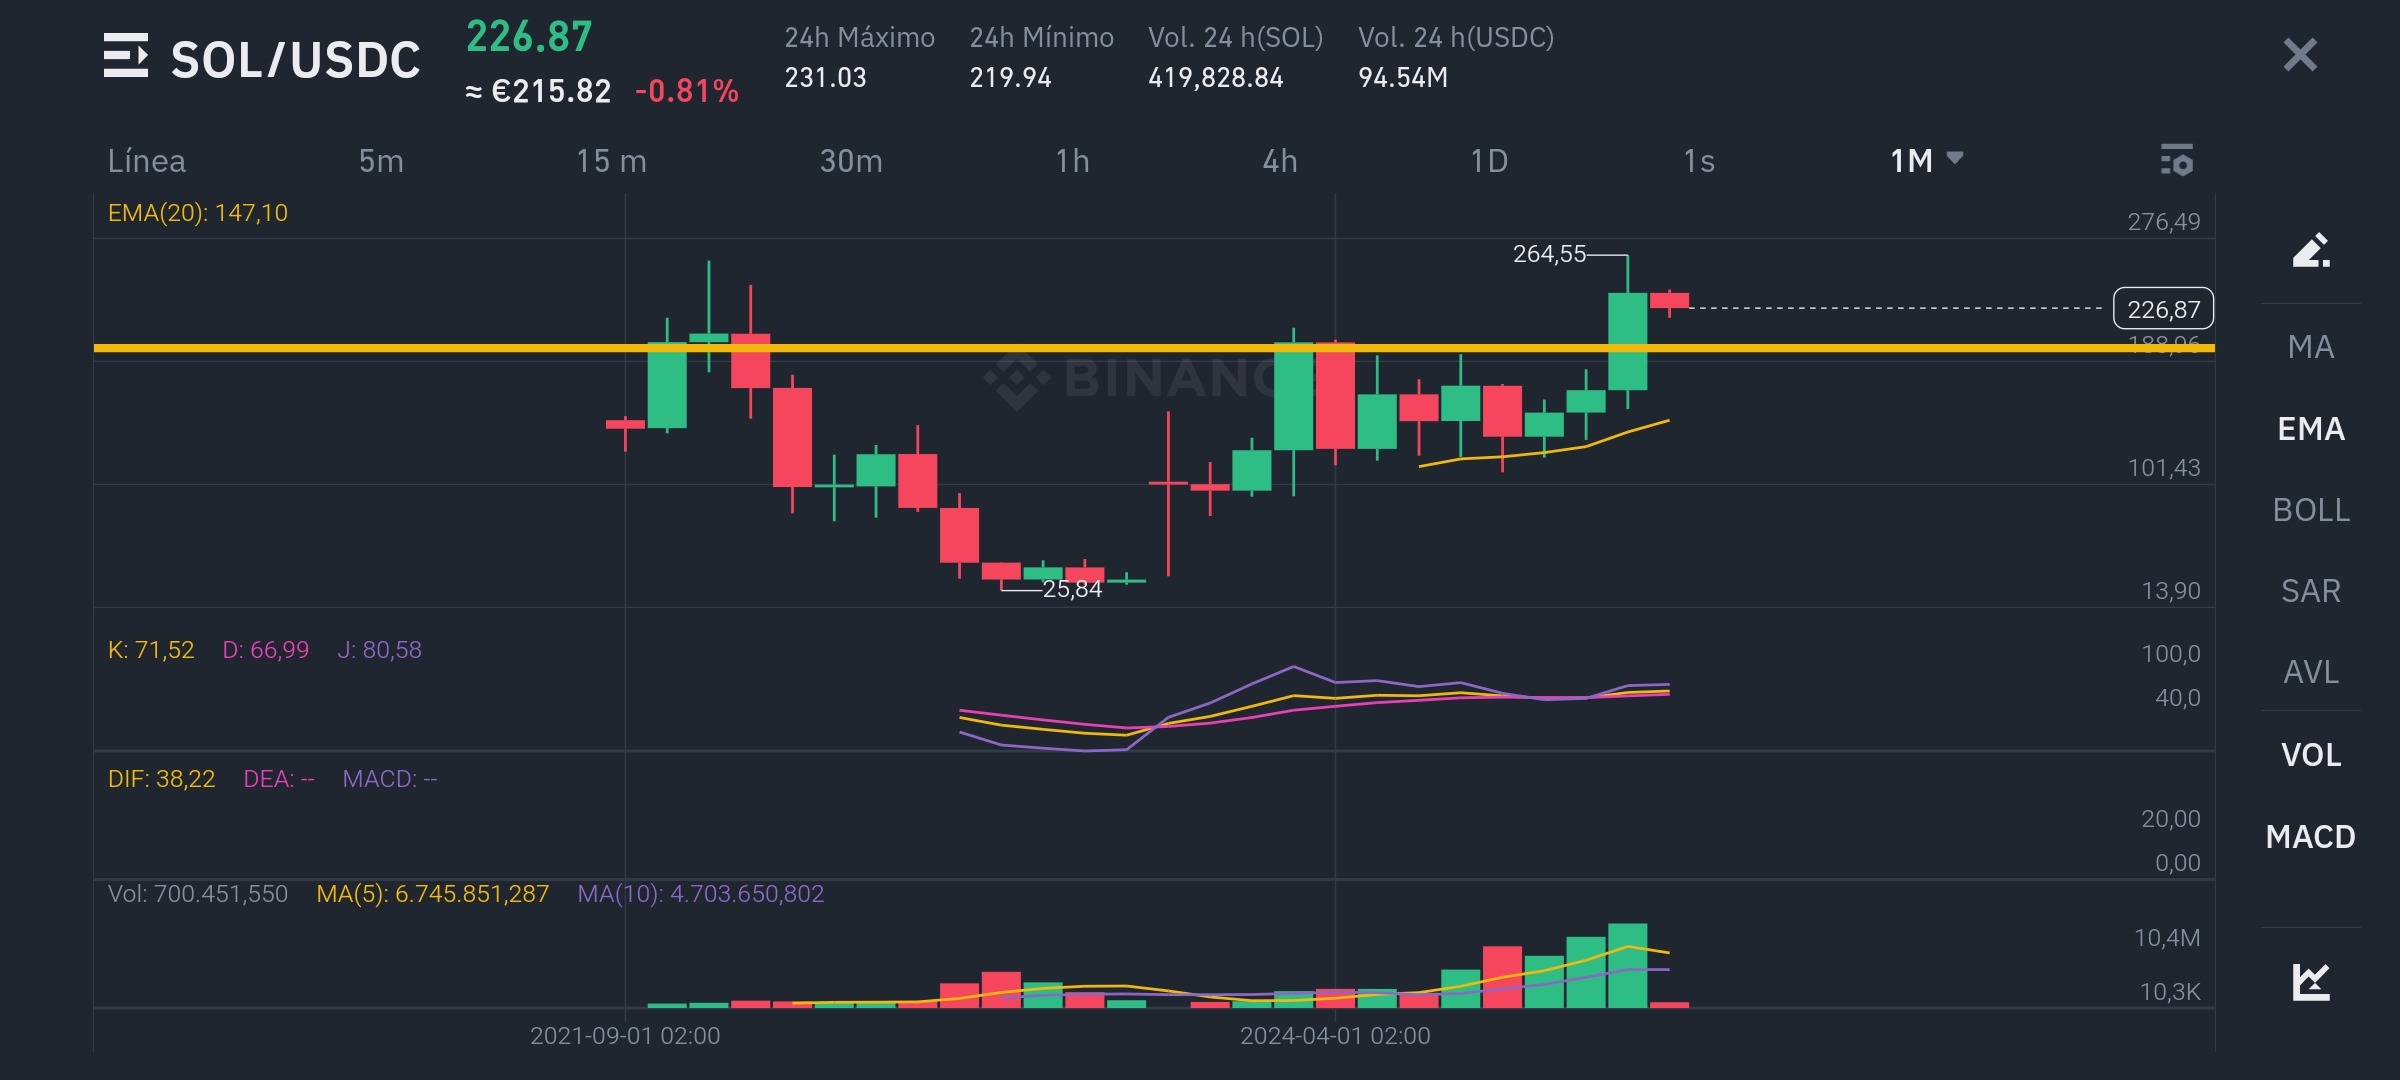The width and height of the screenshot is (2400, 1080).
Task: Click the J: 80,58 indicator value
Action: (380, 650)
